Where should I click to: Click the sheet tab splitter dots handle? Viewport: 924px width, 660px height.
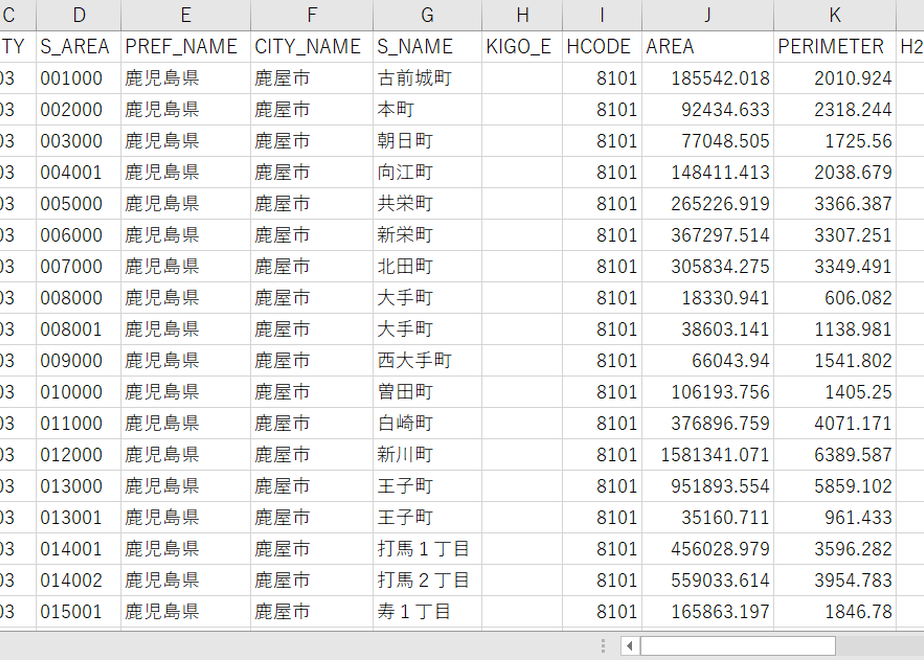pos(603,646)
